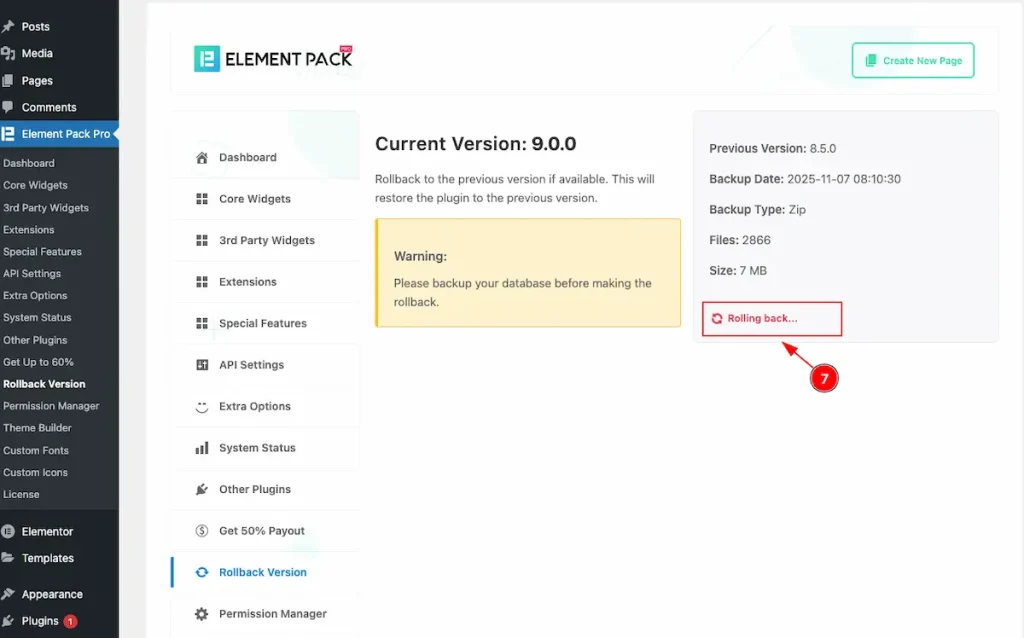The width and height of the screenshot is (1024, 638).
Task: Click the API Settings icon
Action: (202, 365)
